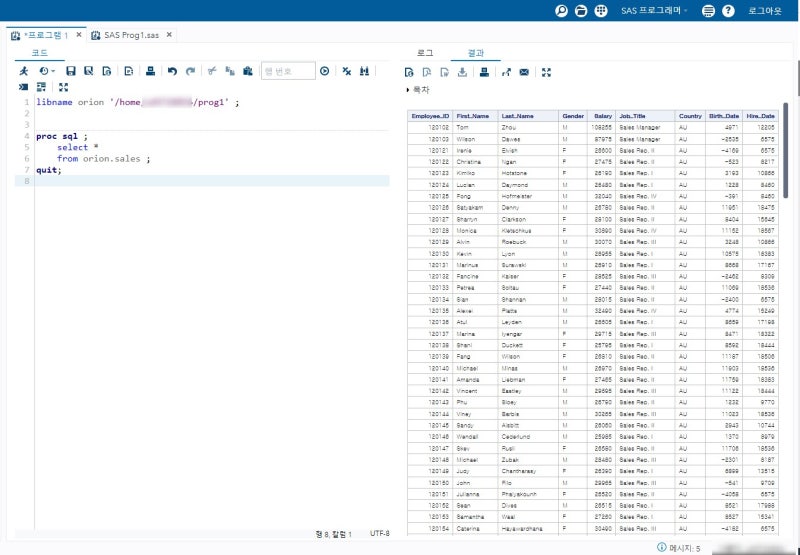This screenshot has height=555, width=800.
Task: Switch to the 로그 tab
Action: [425, 52]
